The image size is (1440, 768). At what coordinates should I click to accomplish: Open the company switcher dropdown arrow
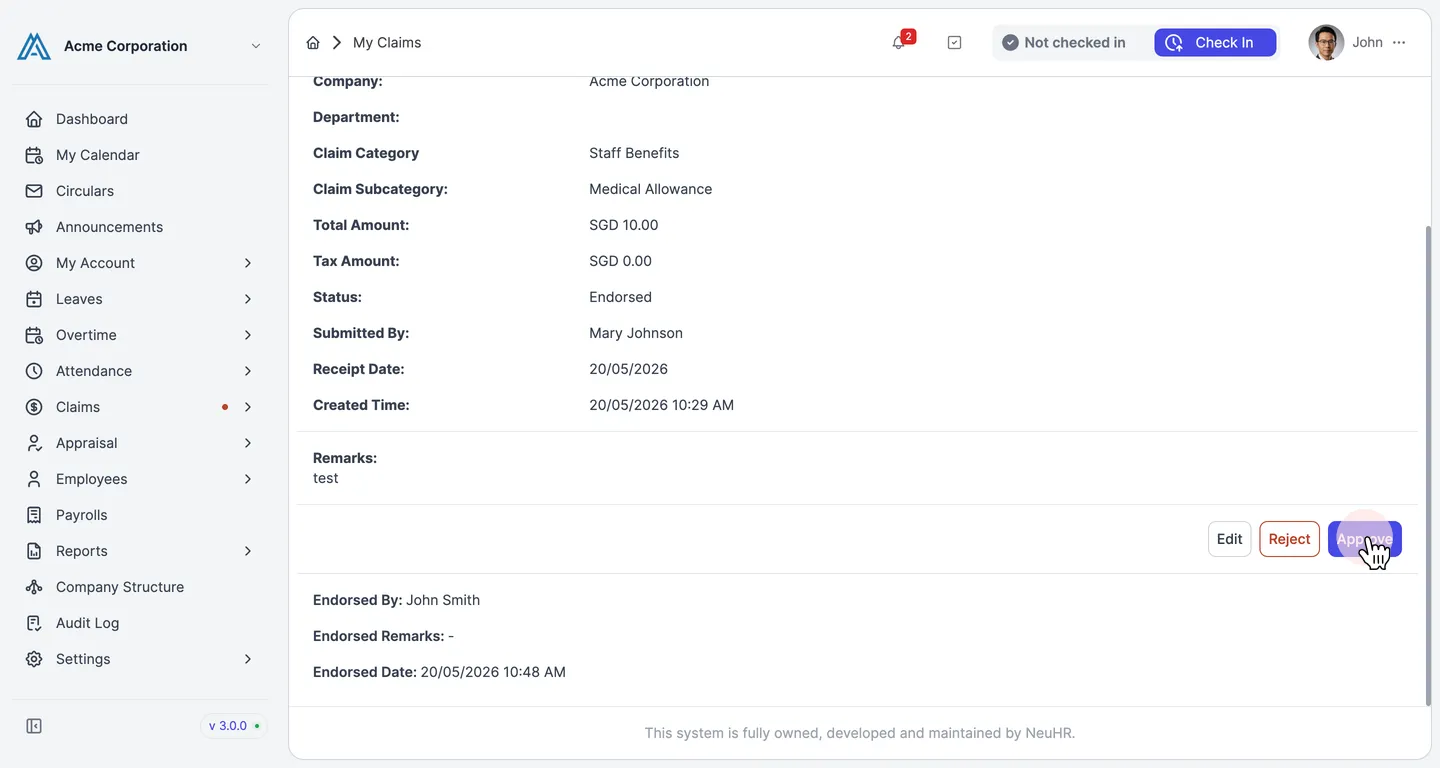(x=256, y=46)
